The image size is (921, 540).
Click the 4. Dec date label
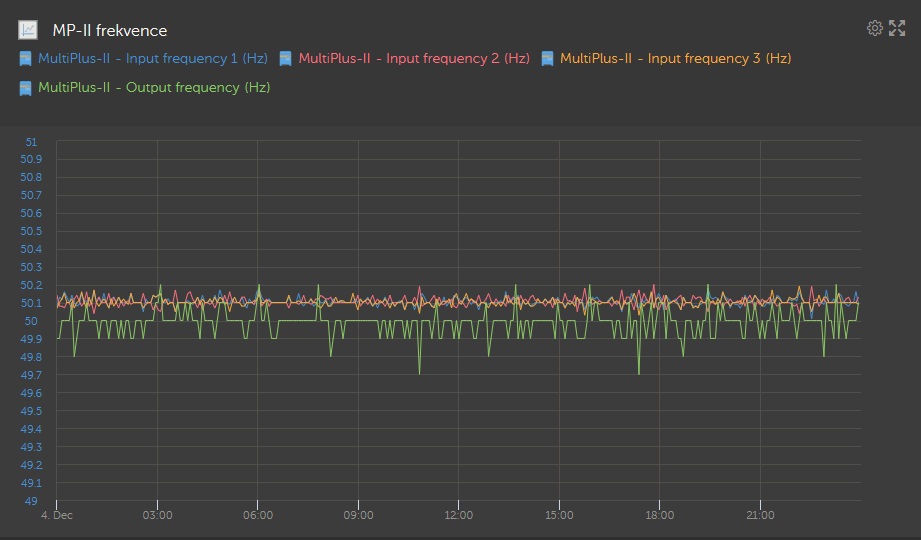point(56,515)
